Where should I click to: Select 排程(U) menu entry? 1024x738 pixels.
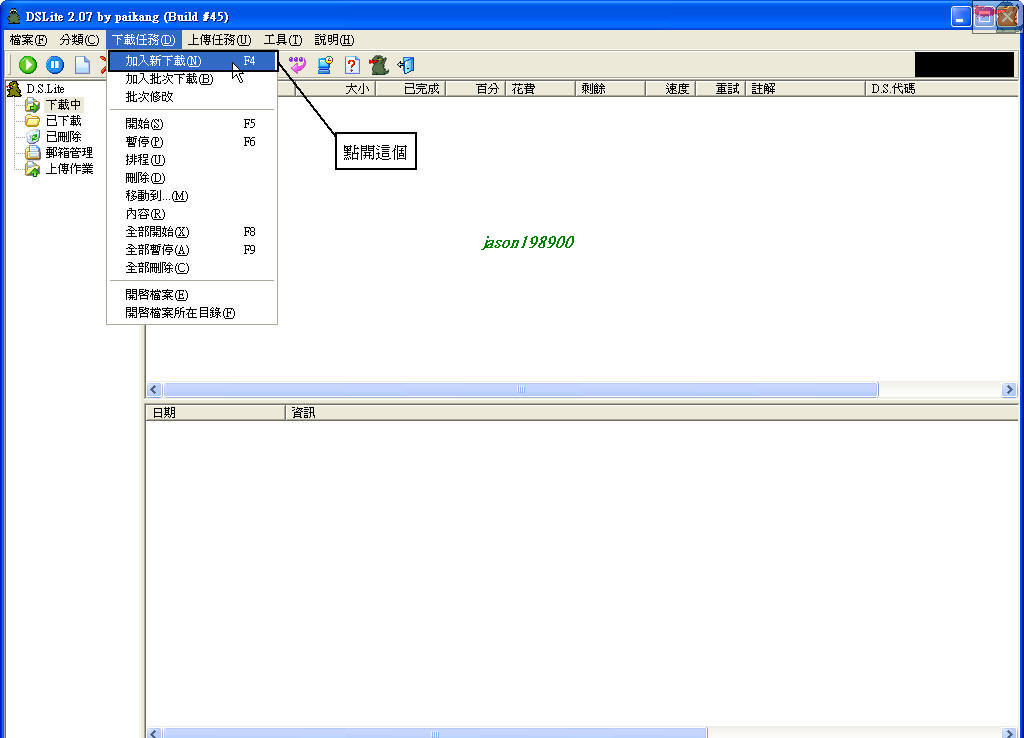(x=193, y=159)
